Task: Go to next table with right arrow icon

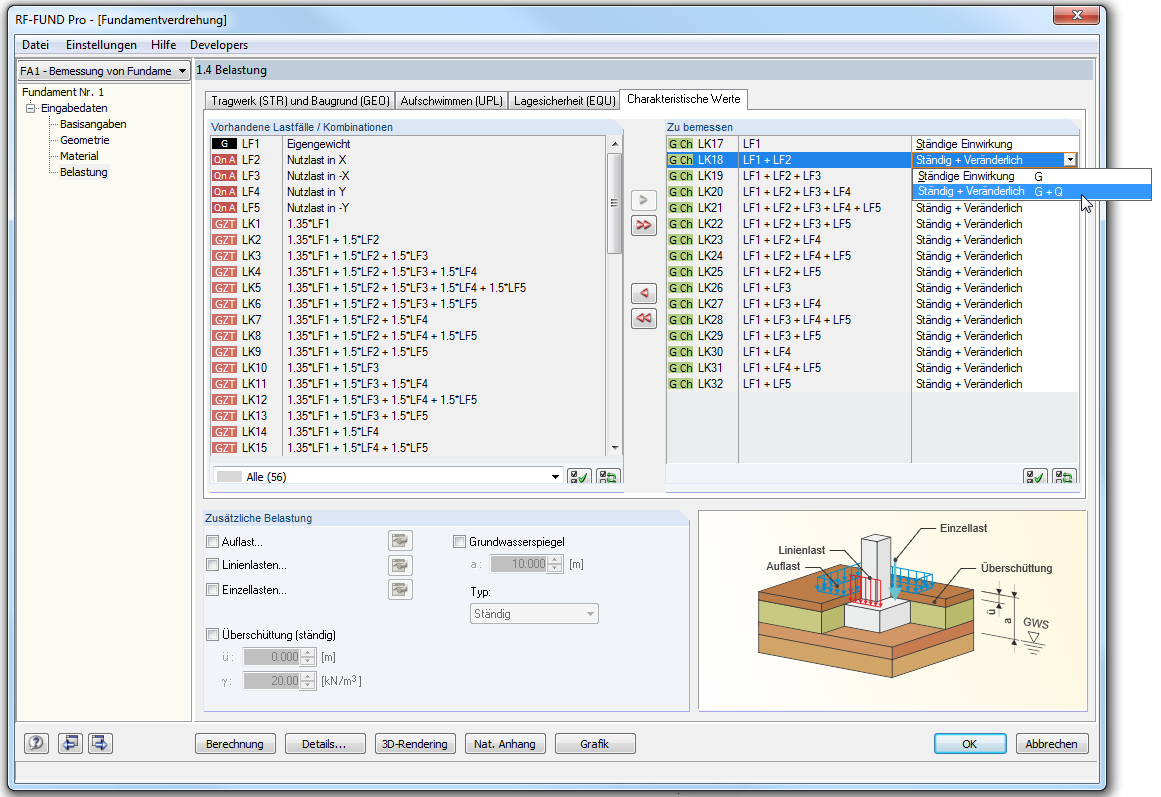Action: tap(100, 743)
